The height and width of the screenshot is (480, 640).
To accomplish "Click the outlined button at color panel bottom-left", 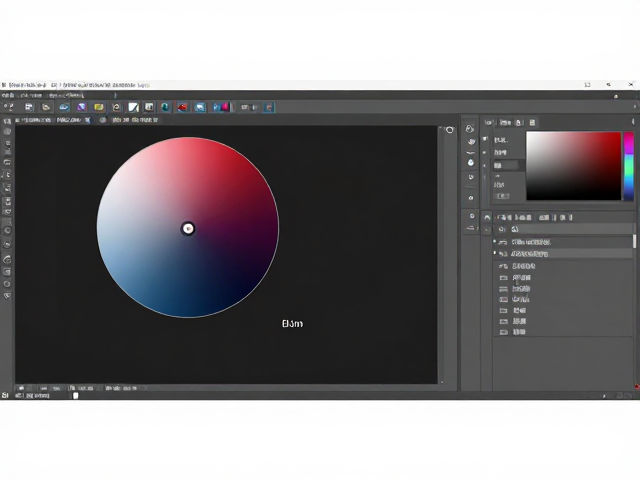I will [502, 196].
